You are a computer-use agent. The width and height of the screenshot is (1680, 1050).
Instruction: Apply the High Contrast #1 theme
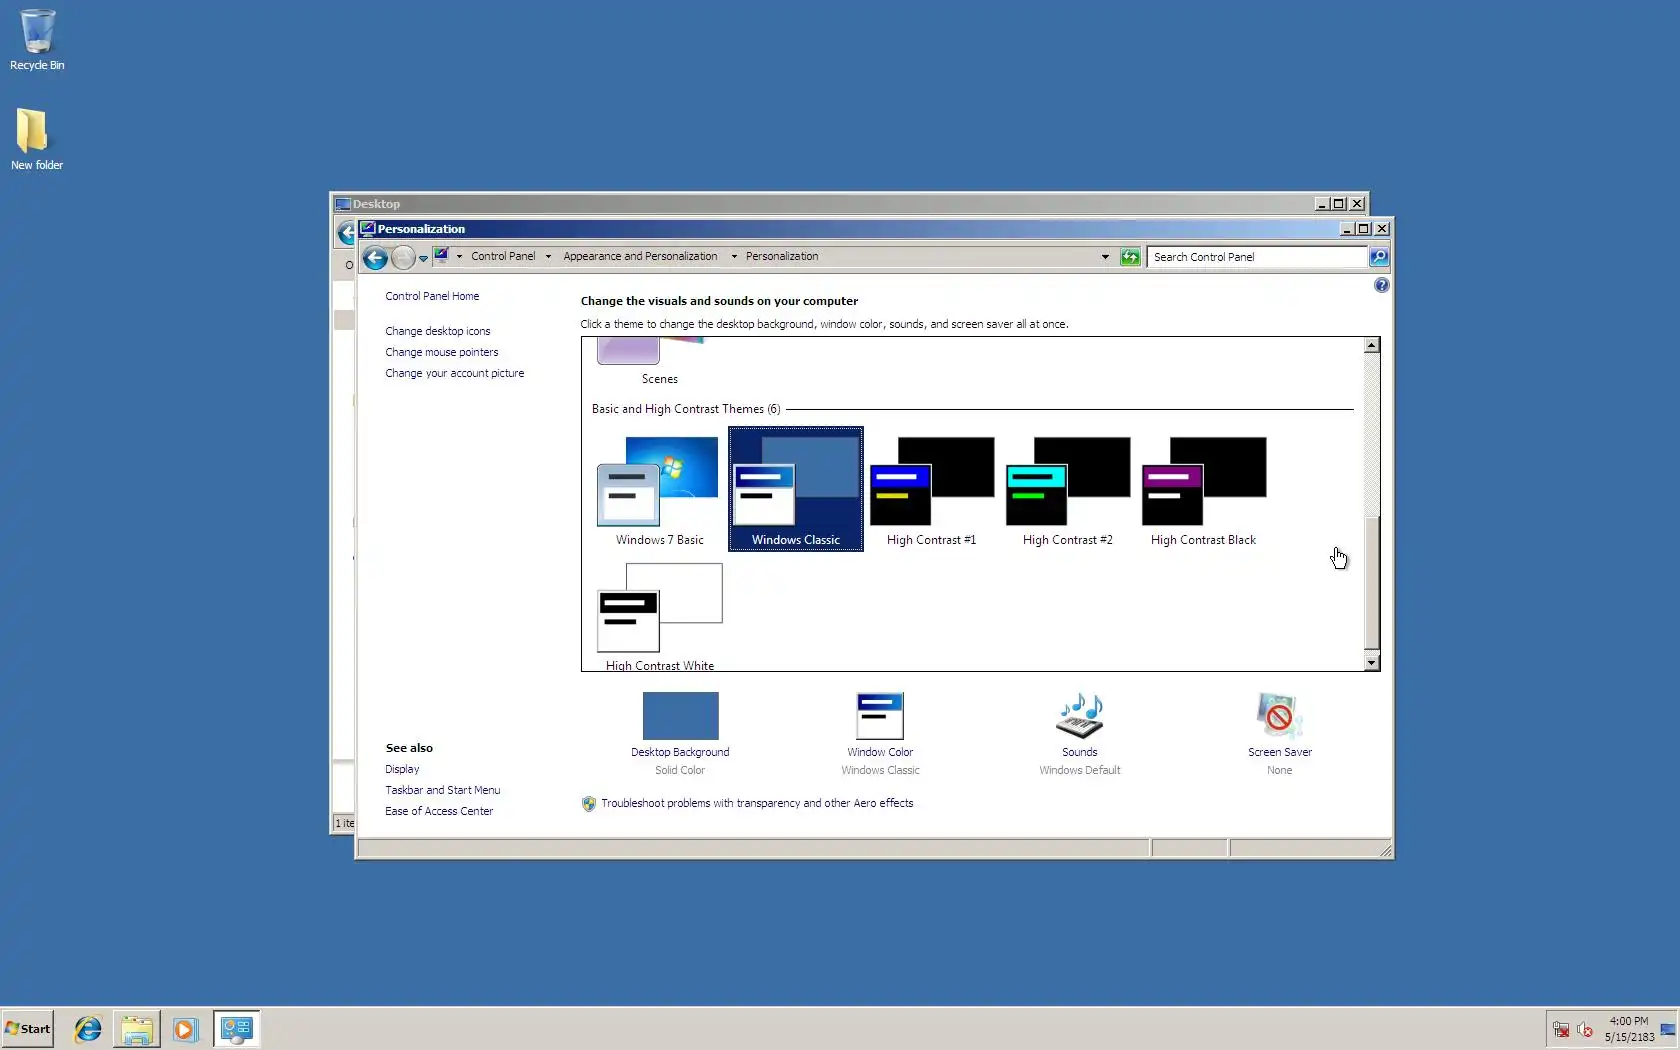pos(931,490)
